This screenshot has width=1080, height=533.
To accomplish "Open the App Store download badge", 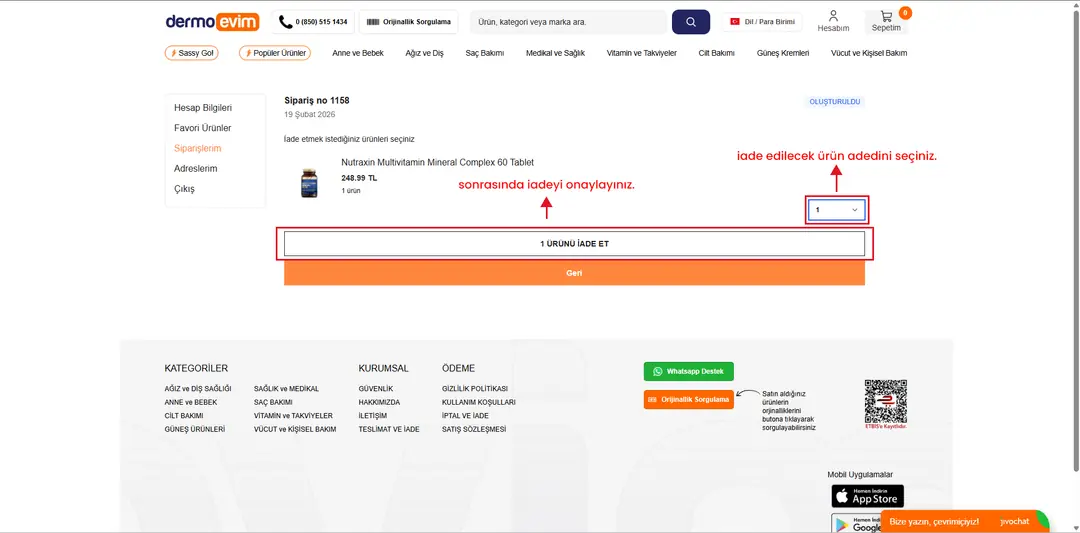I will point(867,496).
